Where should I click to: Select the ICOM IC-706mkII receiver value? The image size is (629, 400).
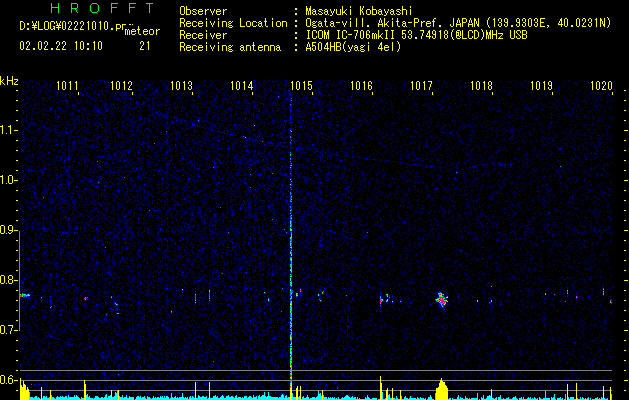[x=416, y=35]
